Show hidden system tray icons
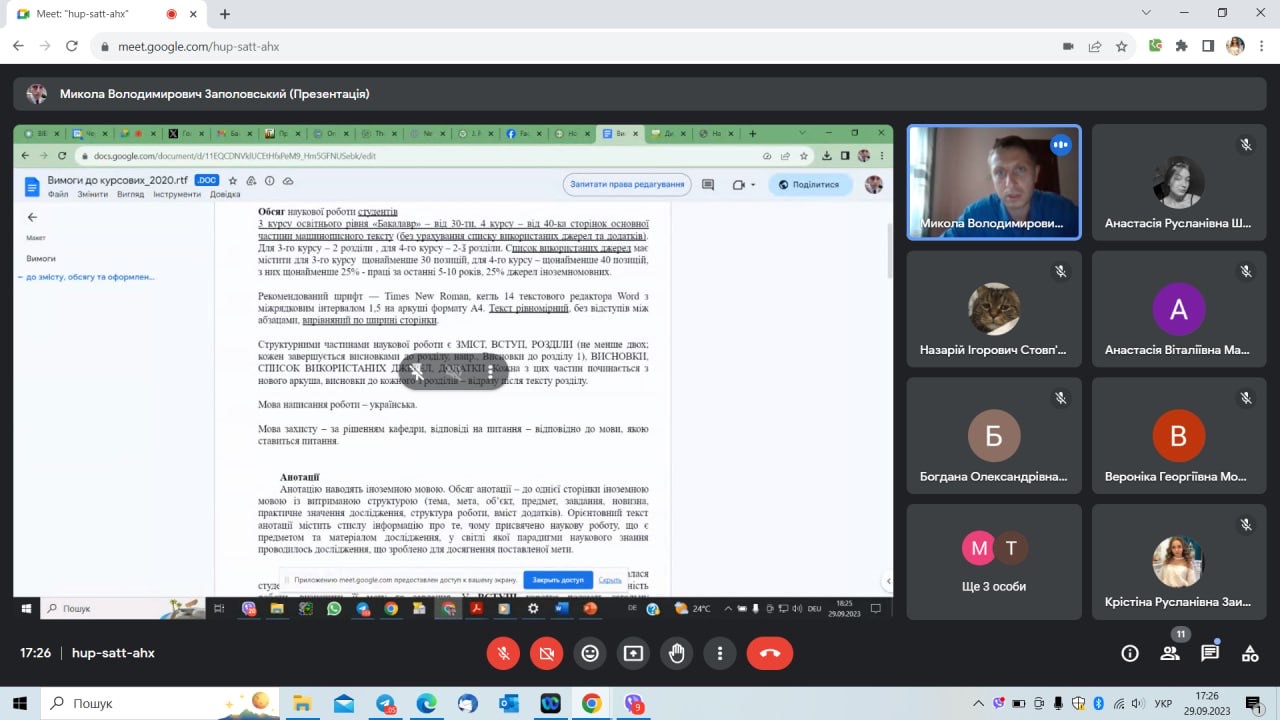The height and width of the screenshot is (720, 1280). click(x=979, y=703)
